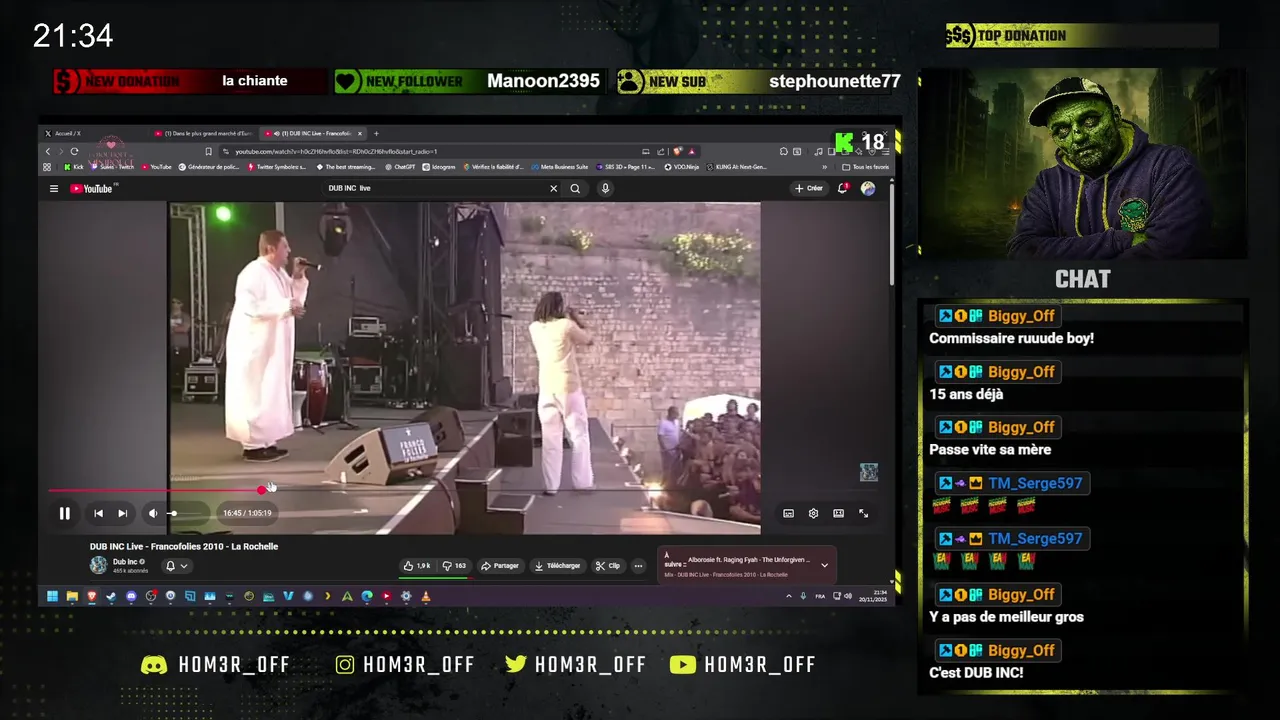The height and width of the screenshot is (720, 1280).
Task: Start voice search with microphone
Action: pos(605,188)
